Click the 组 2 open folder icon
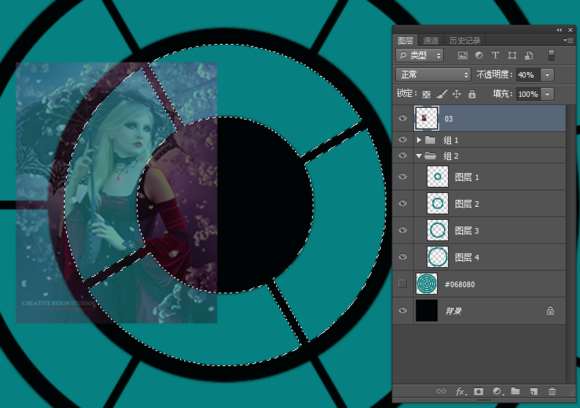The image size is (580, 408). [430, 156]
